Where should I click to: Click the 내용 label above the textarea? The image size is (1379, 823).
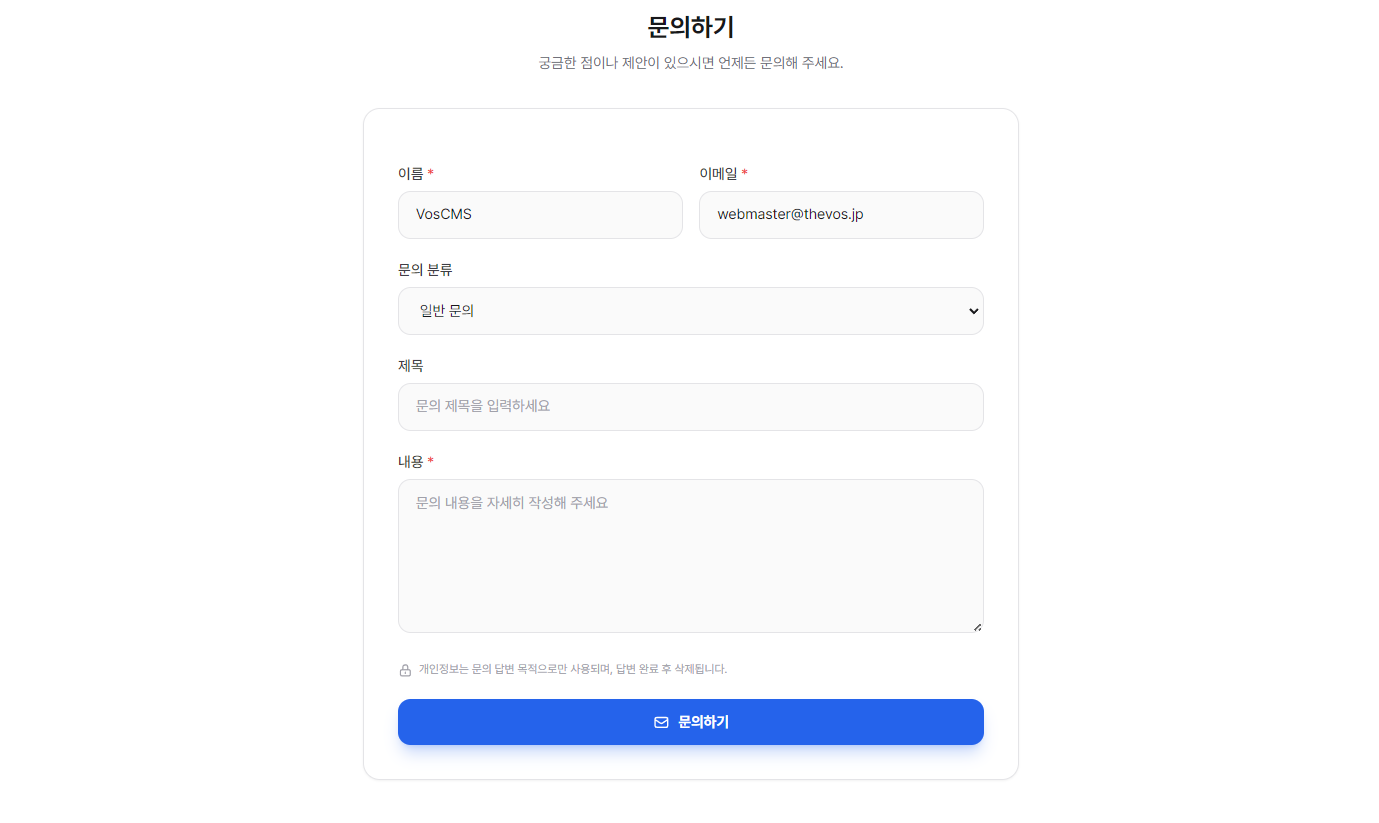411,461
